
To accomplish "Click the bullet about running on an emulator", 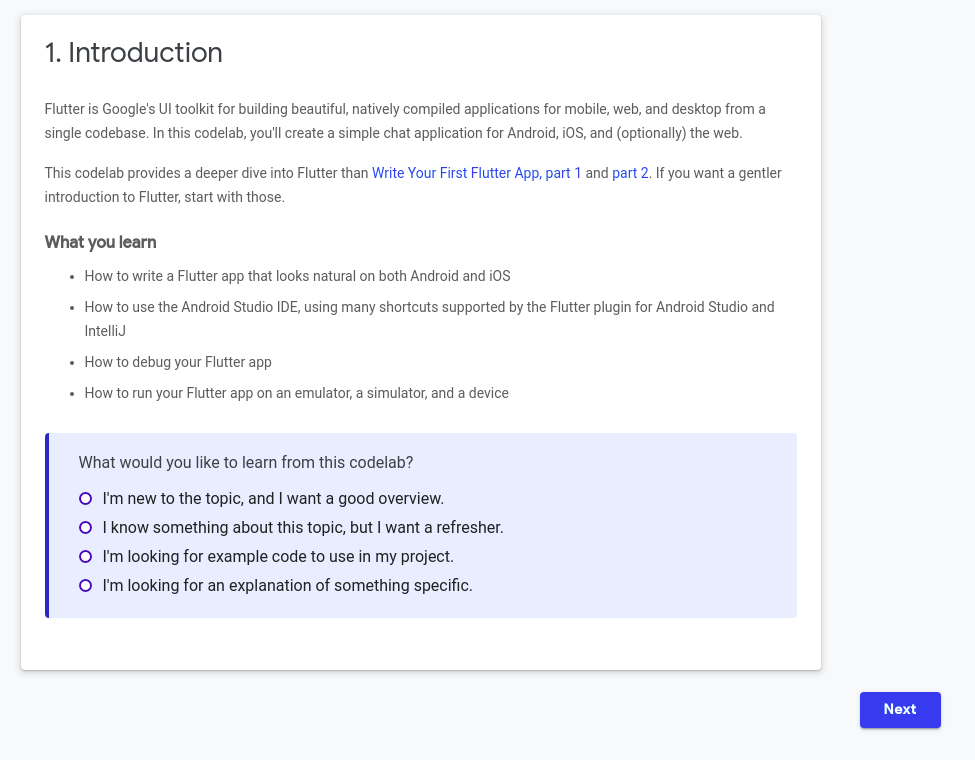I will pos(296,393).
